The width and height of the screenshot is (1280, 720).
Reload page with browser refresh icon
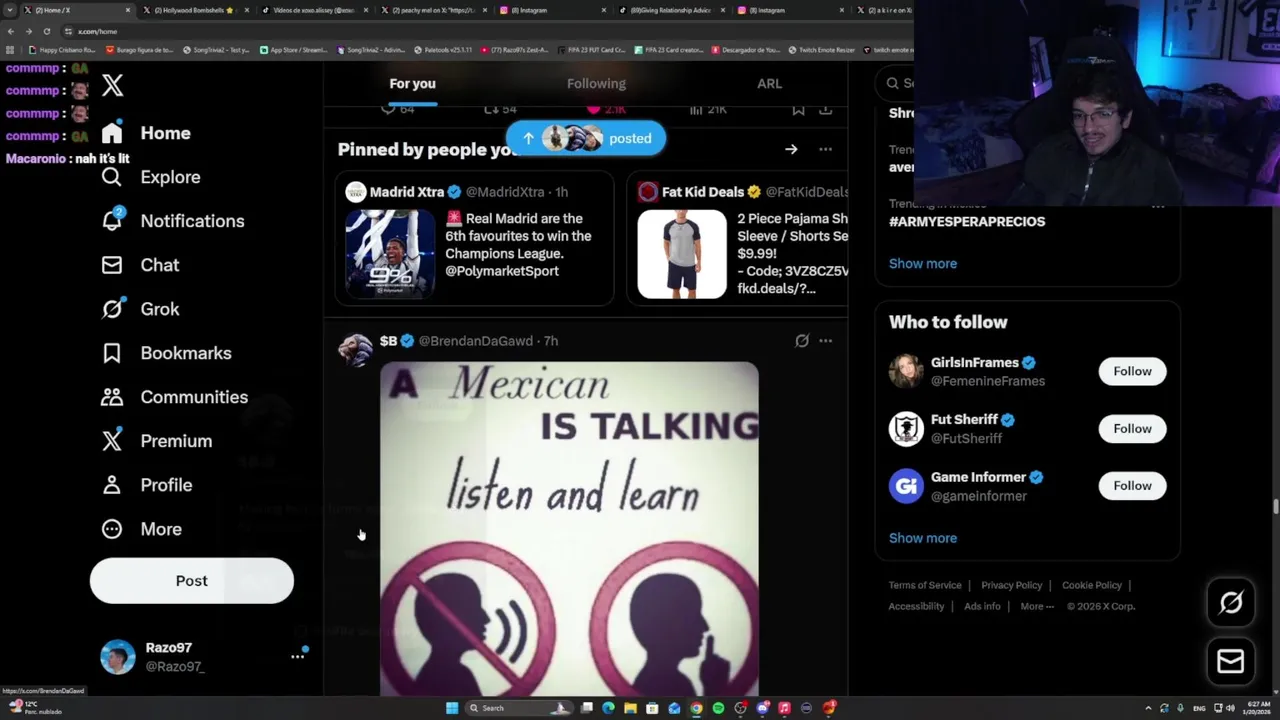46,31
